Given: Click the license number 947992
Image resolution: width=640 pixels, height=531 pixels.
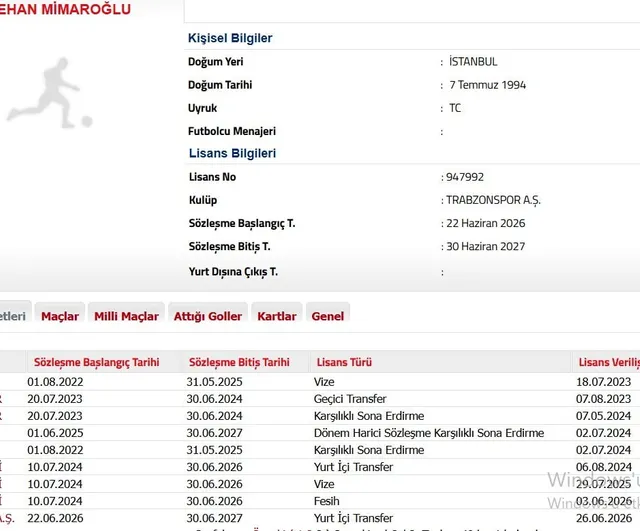Looking at the screenshot, I should 465,177.
